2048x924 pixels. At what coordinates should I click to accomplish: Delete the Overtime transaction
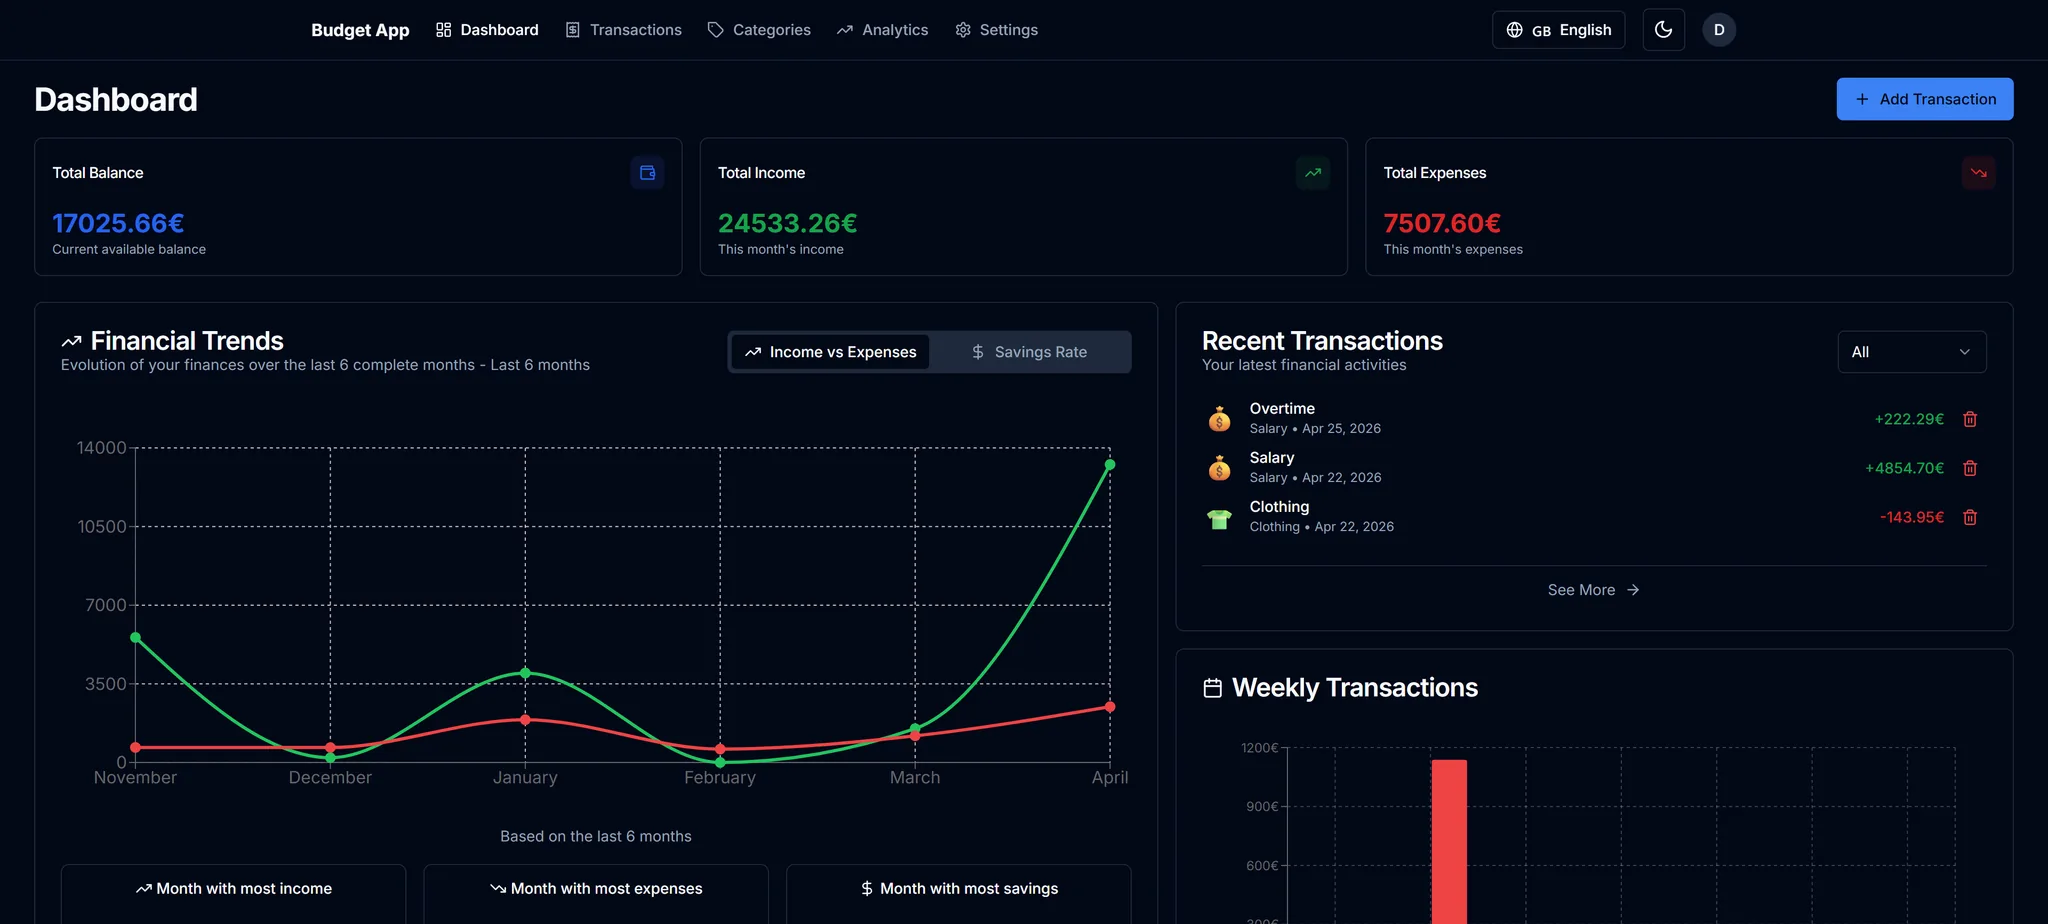tap(1970, 419)
